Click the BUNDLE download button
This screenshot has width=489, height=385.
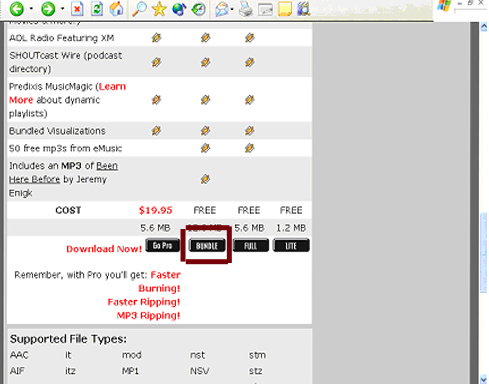[207, 246]
